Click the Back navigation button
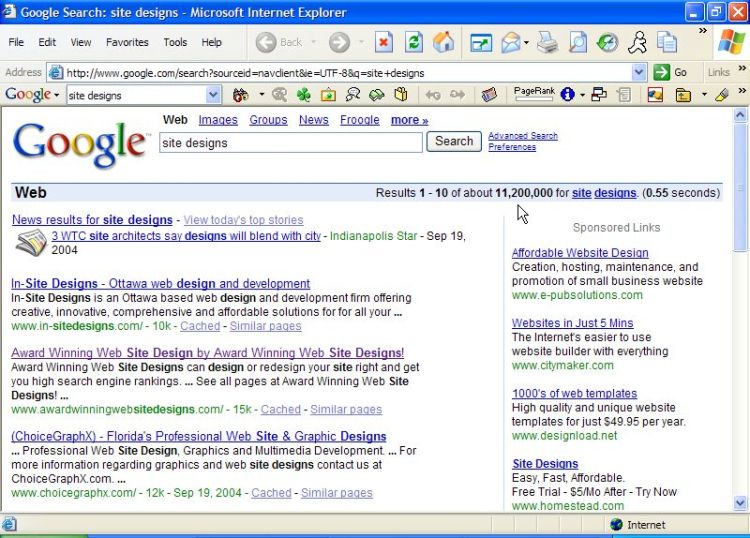 [279, 43]
